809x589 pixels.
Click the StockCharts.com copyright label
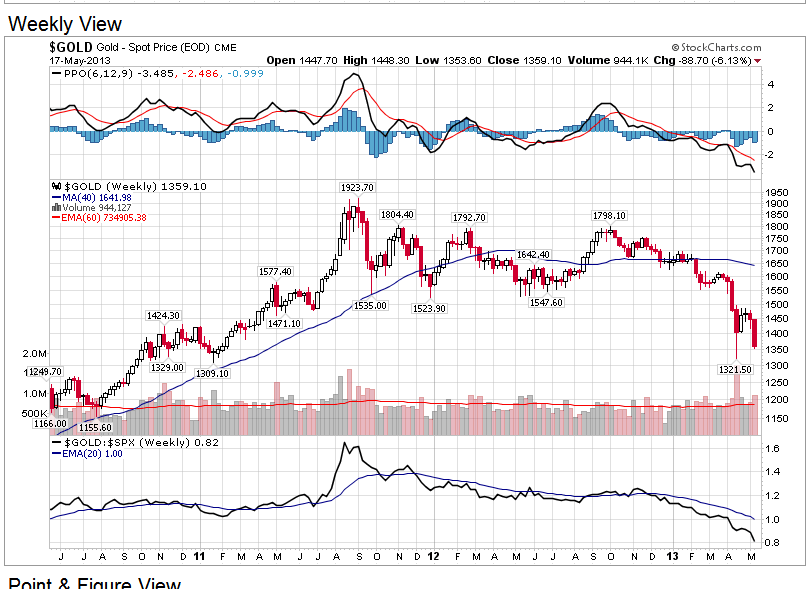[x=716, y=47]
